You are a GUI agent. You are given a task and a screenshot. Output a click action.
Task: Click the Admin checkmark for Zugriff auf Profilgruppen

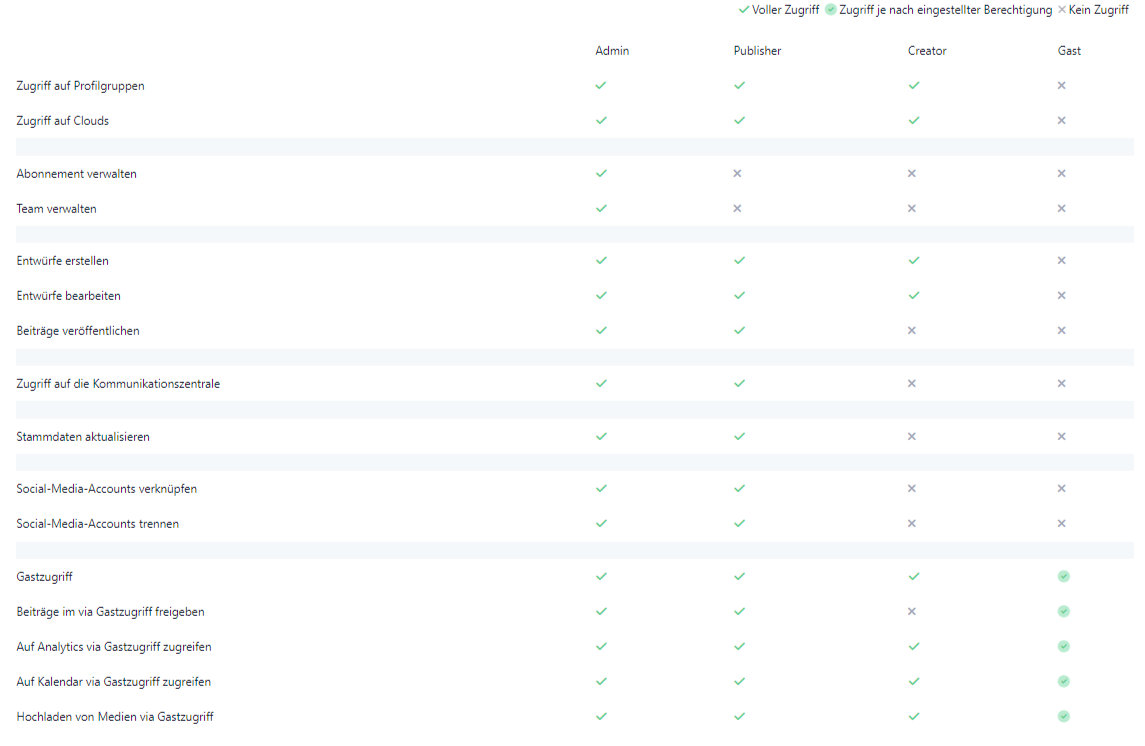(601, 85)
